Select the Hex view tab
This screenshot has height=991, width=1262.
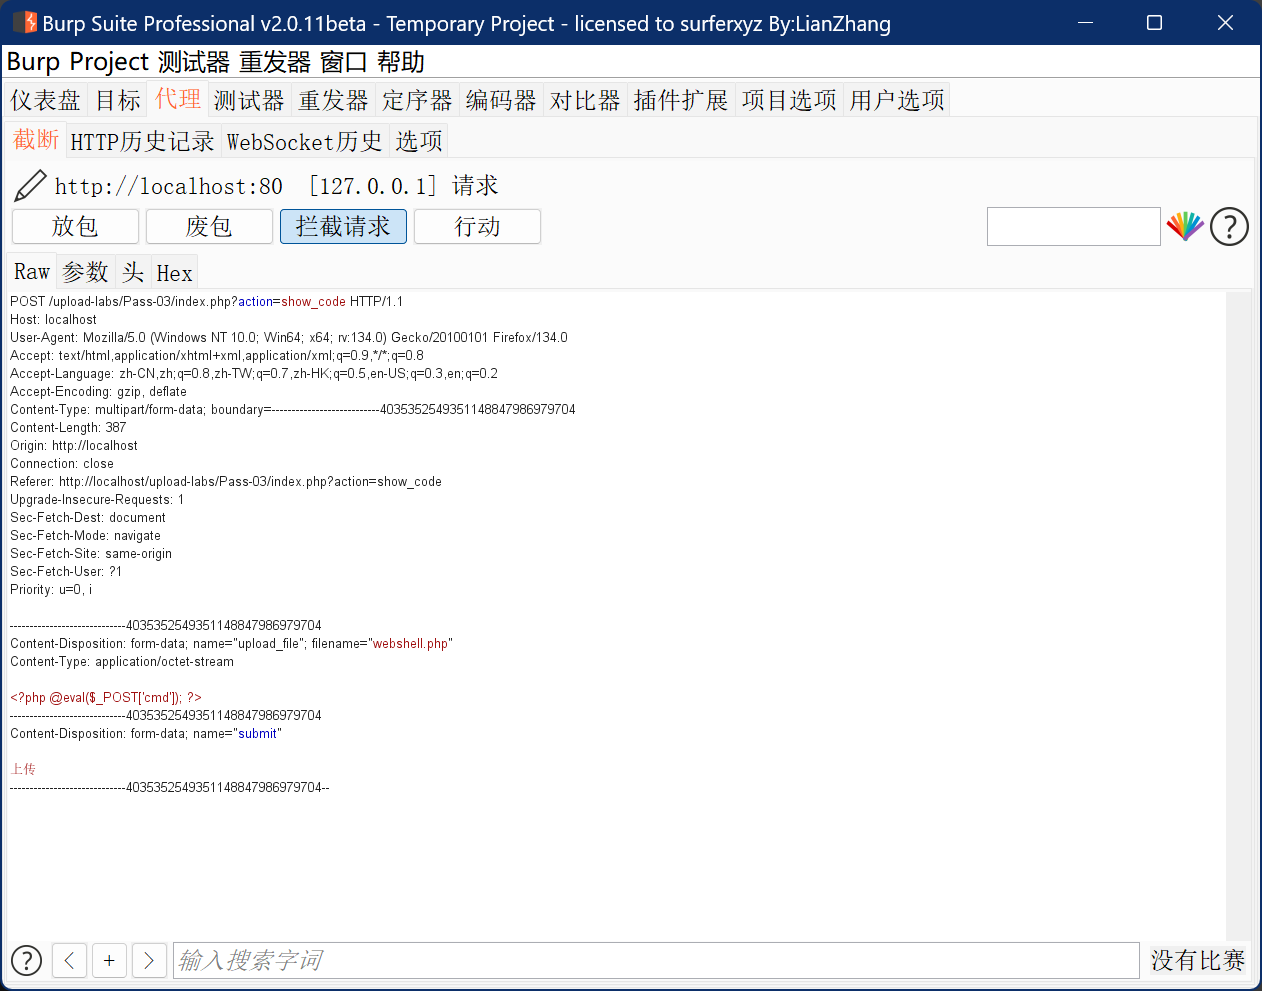[x=174, y=272]
